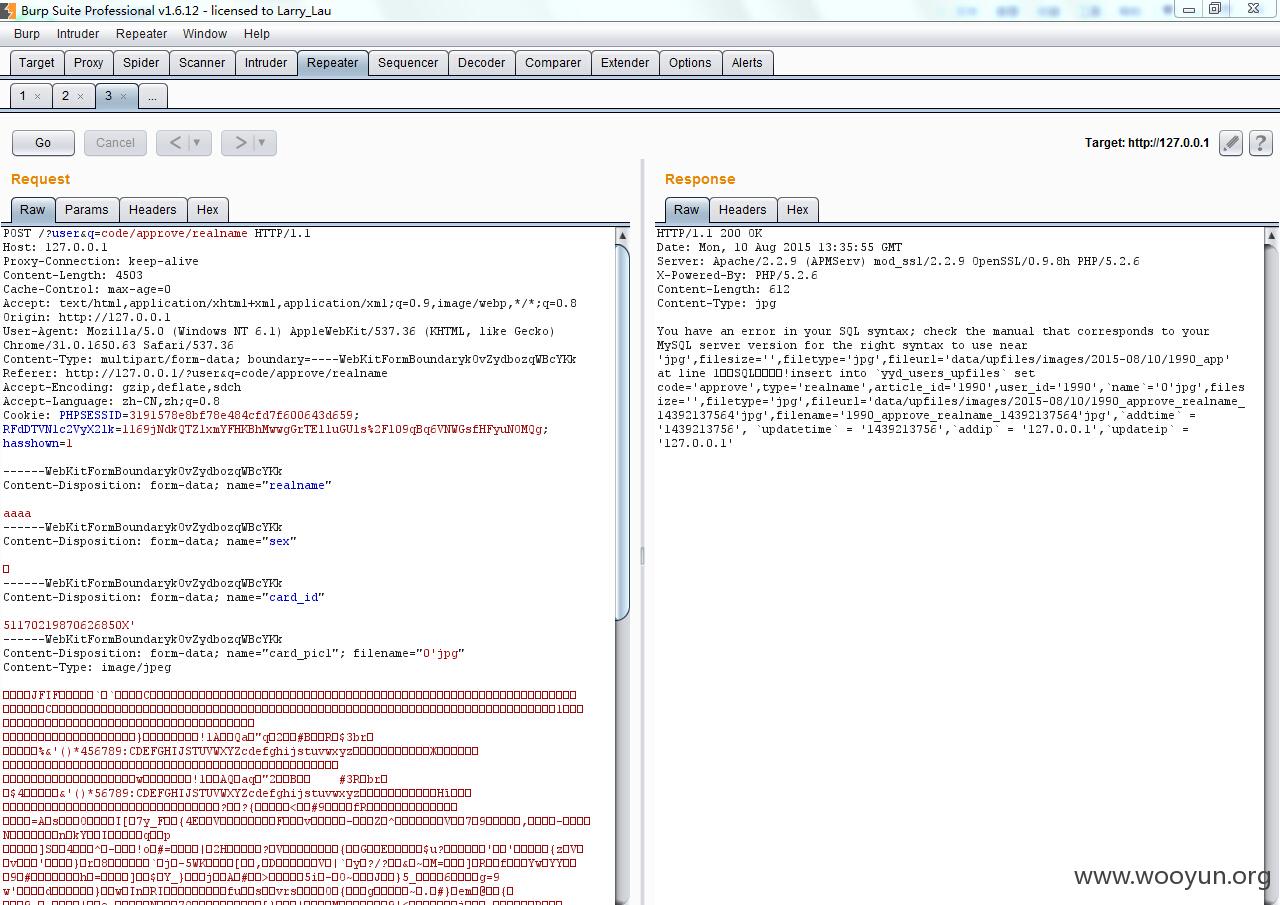Click the response Content-Type: jpg line
1280x905 pixels.
coord(716,304)
